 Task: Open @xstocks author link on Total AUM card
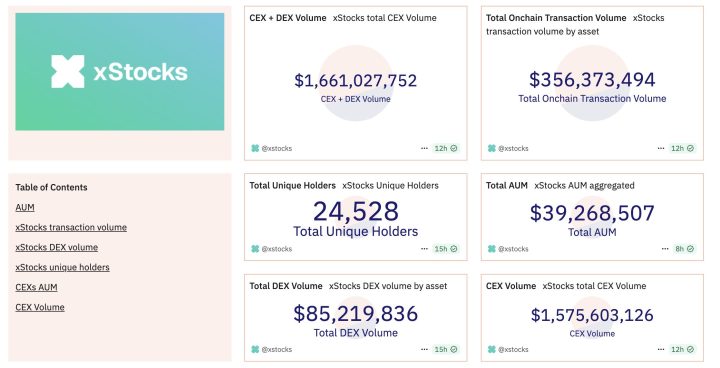coord(513,249)
